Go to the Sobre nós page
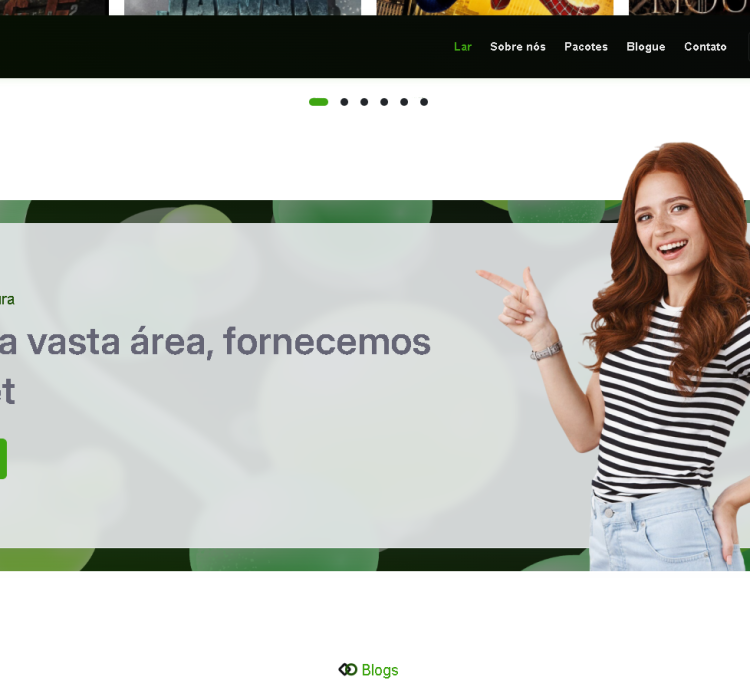 (517, 47)
